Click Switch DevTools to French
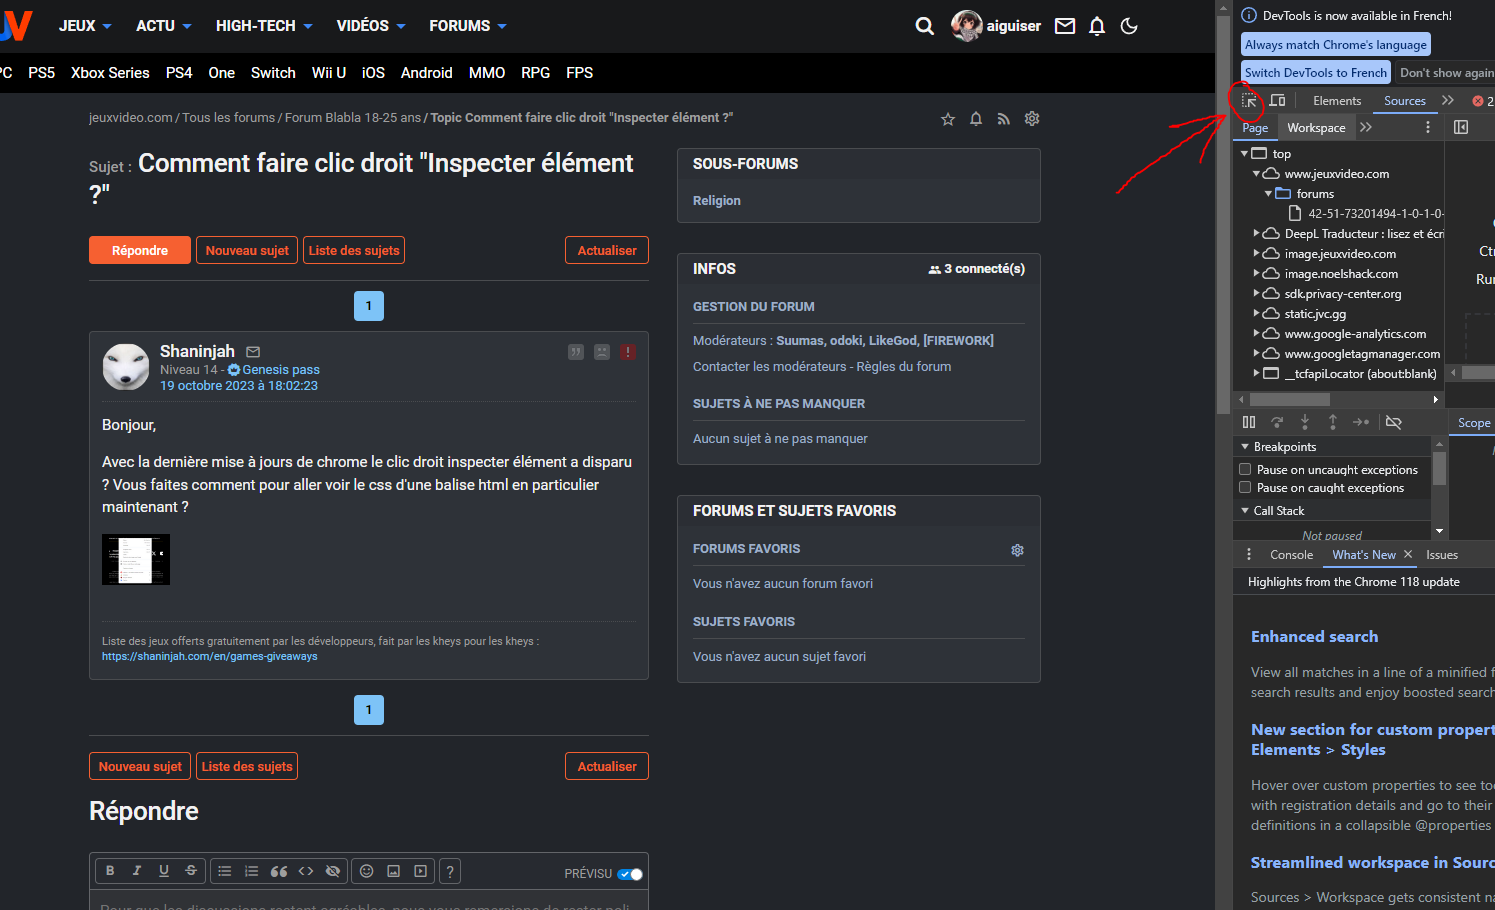The image size is (1495, 910). point(1315,73)
